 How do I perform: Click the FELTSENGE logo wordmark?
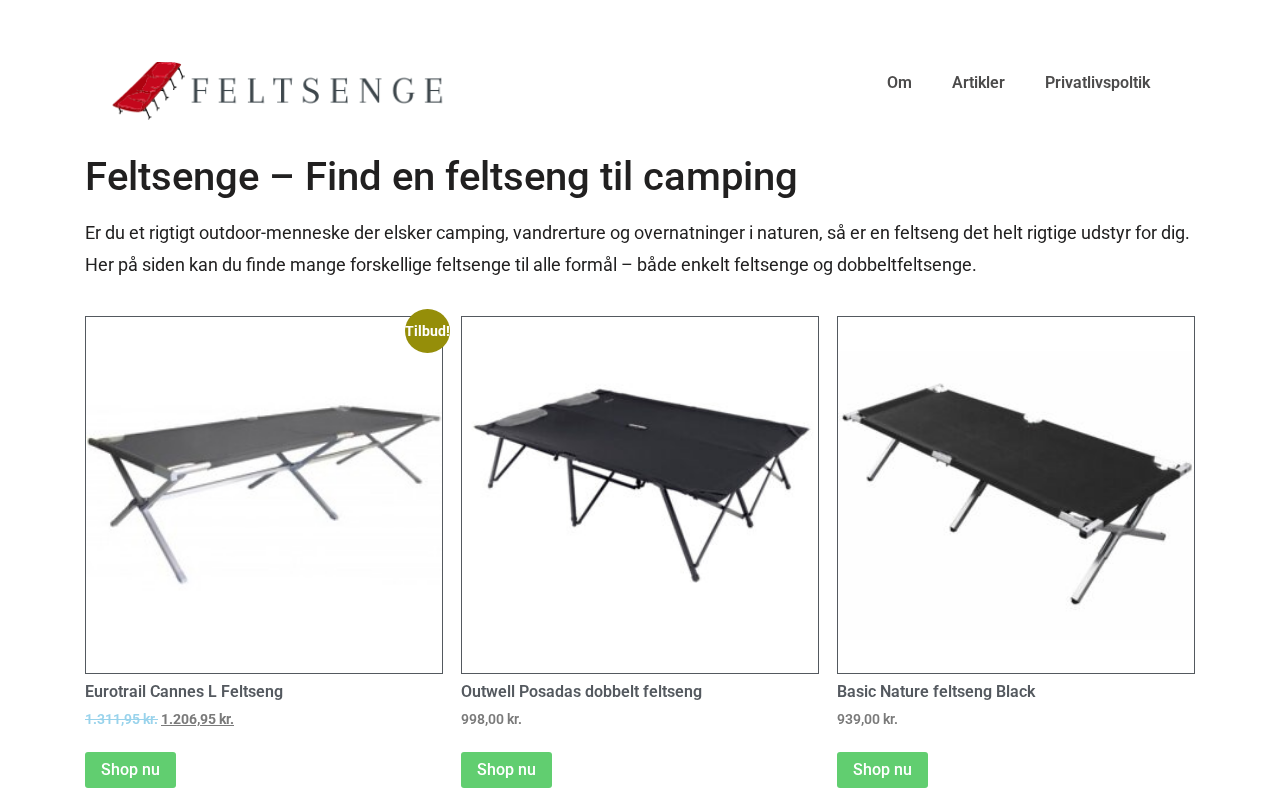coord(317,90)
